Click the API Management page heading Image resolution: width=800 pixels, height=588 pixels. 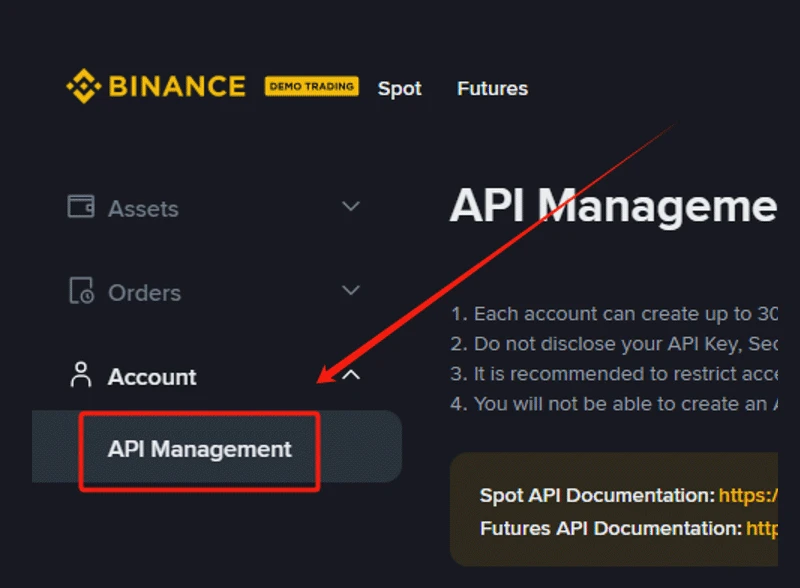pyautogui.click(x=613, y=206)
